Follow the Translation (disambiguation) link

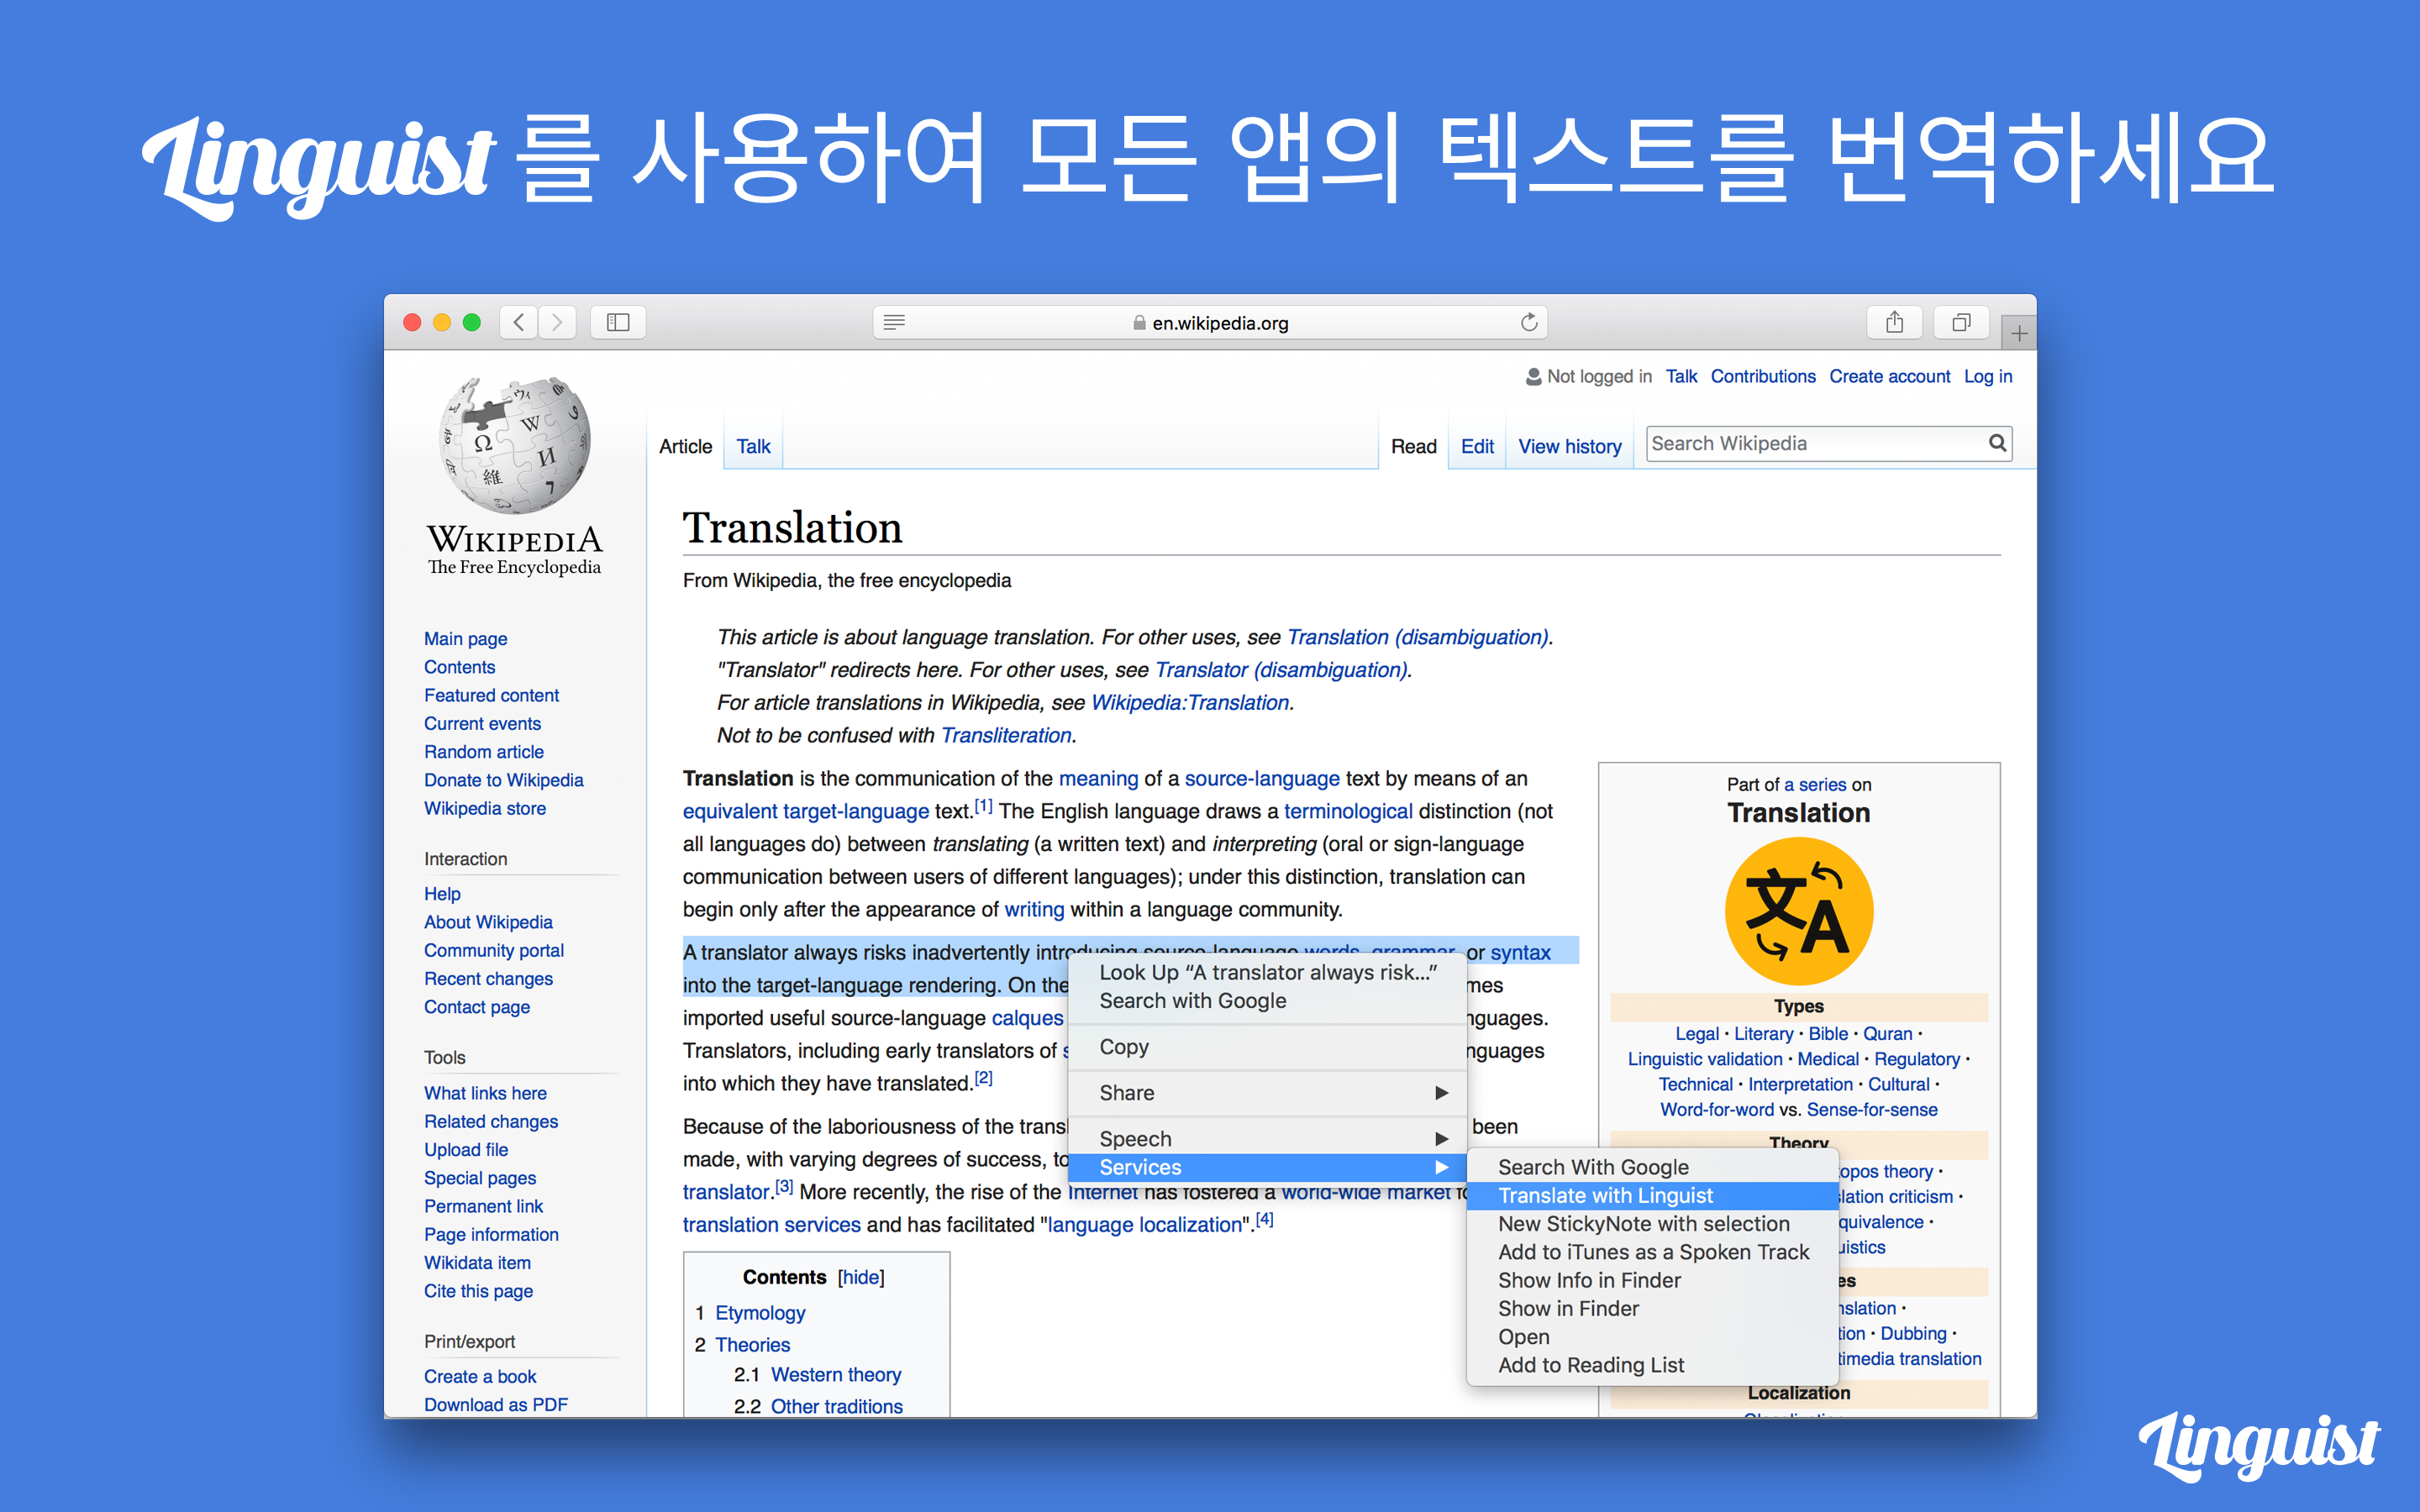coord(1418,637)
